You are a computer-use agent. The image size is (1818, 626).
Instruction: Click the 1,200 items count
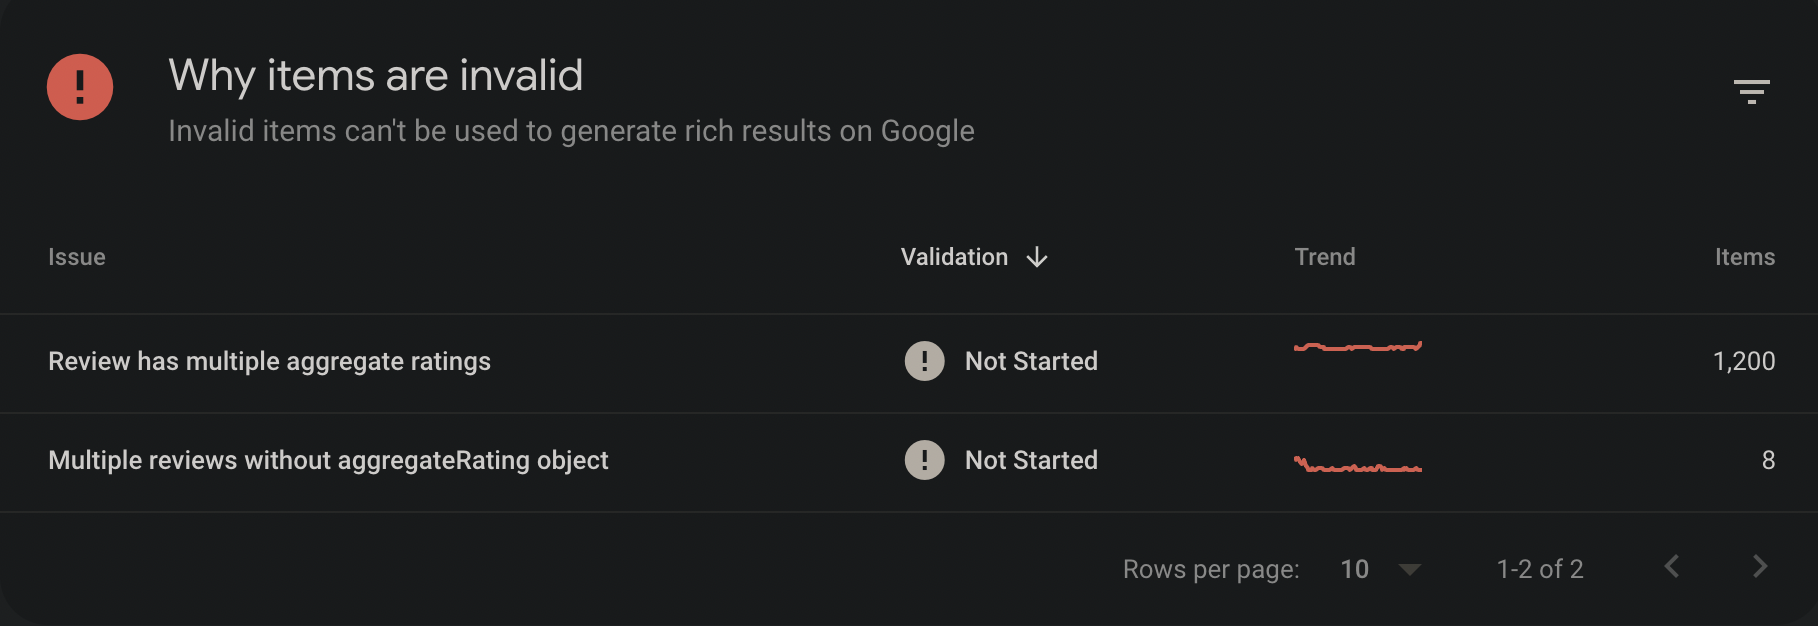point(1744,361)
